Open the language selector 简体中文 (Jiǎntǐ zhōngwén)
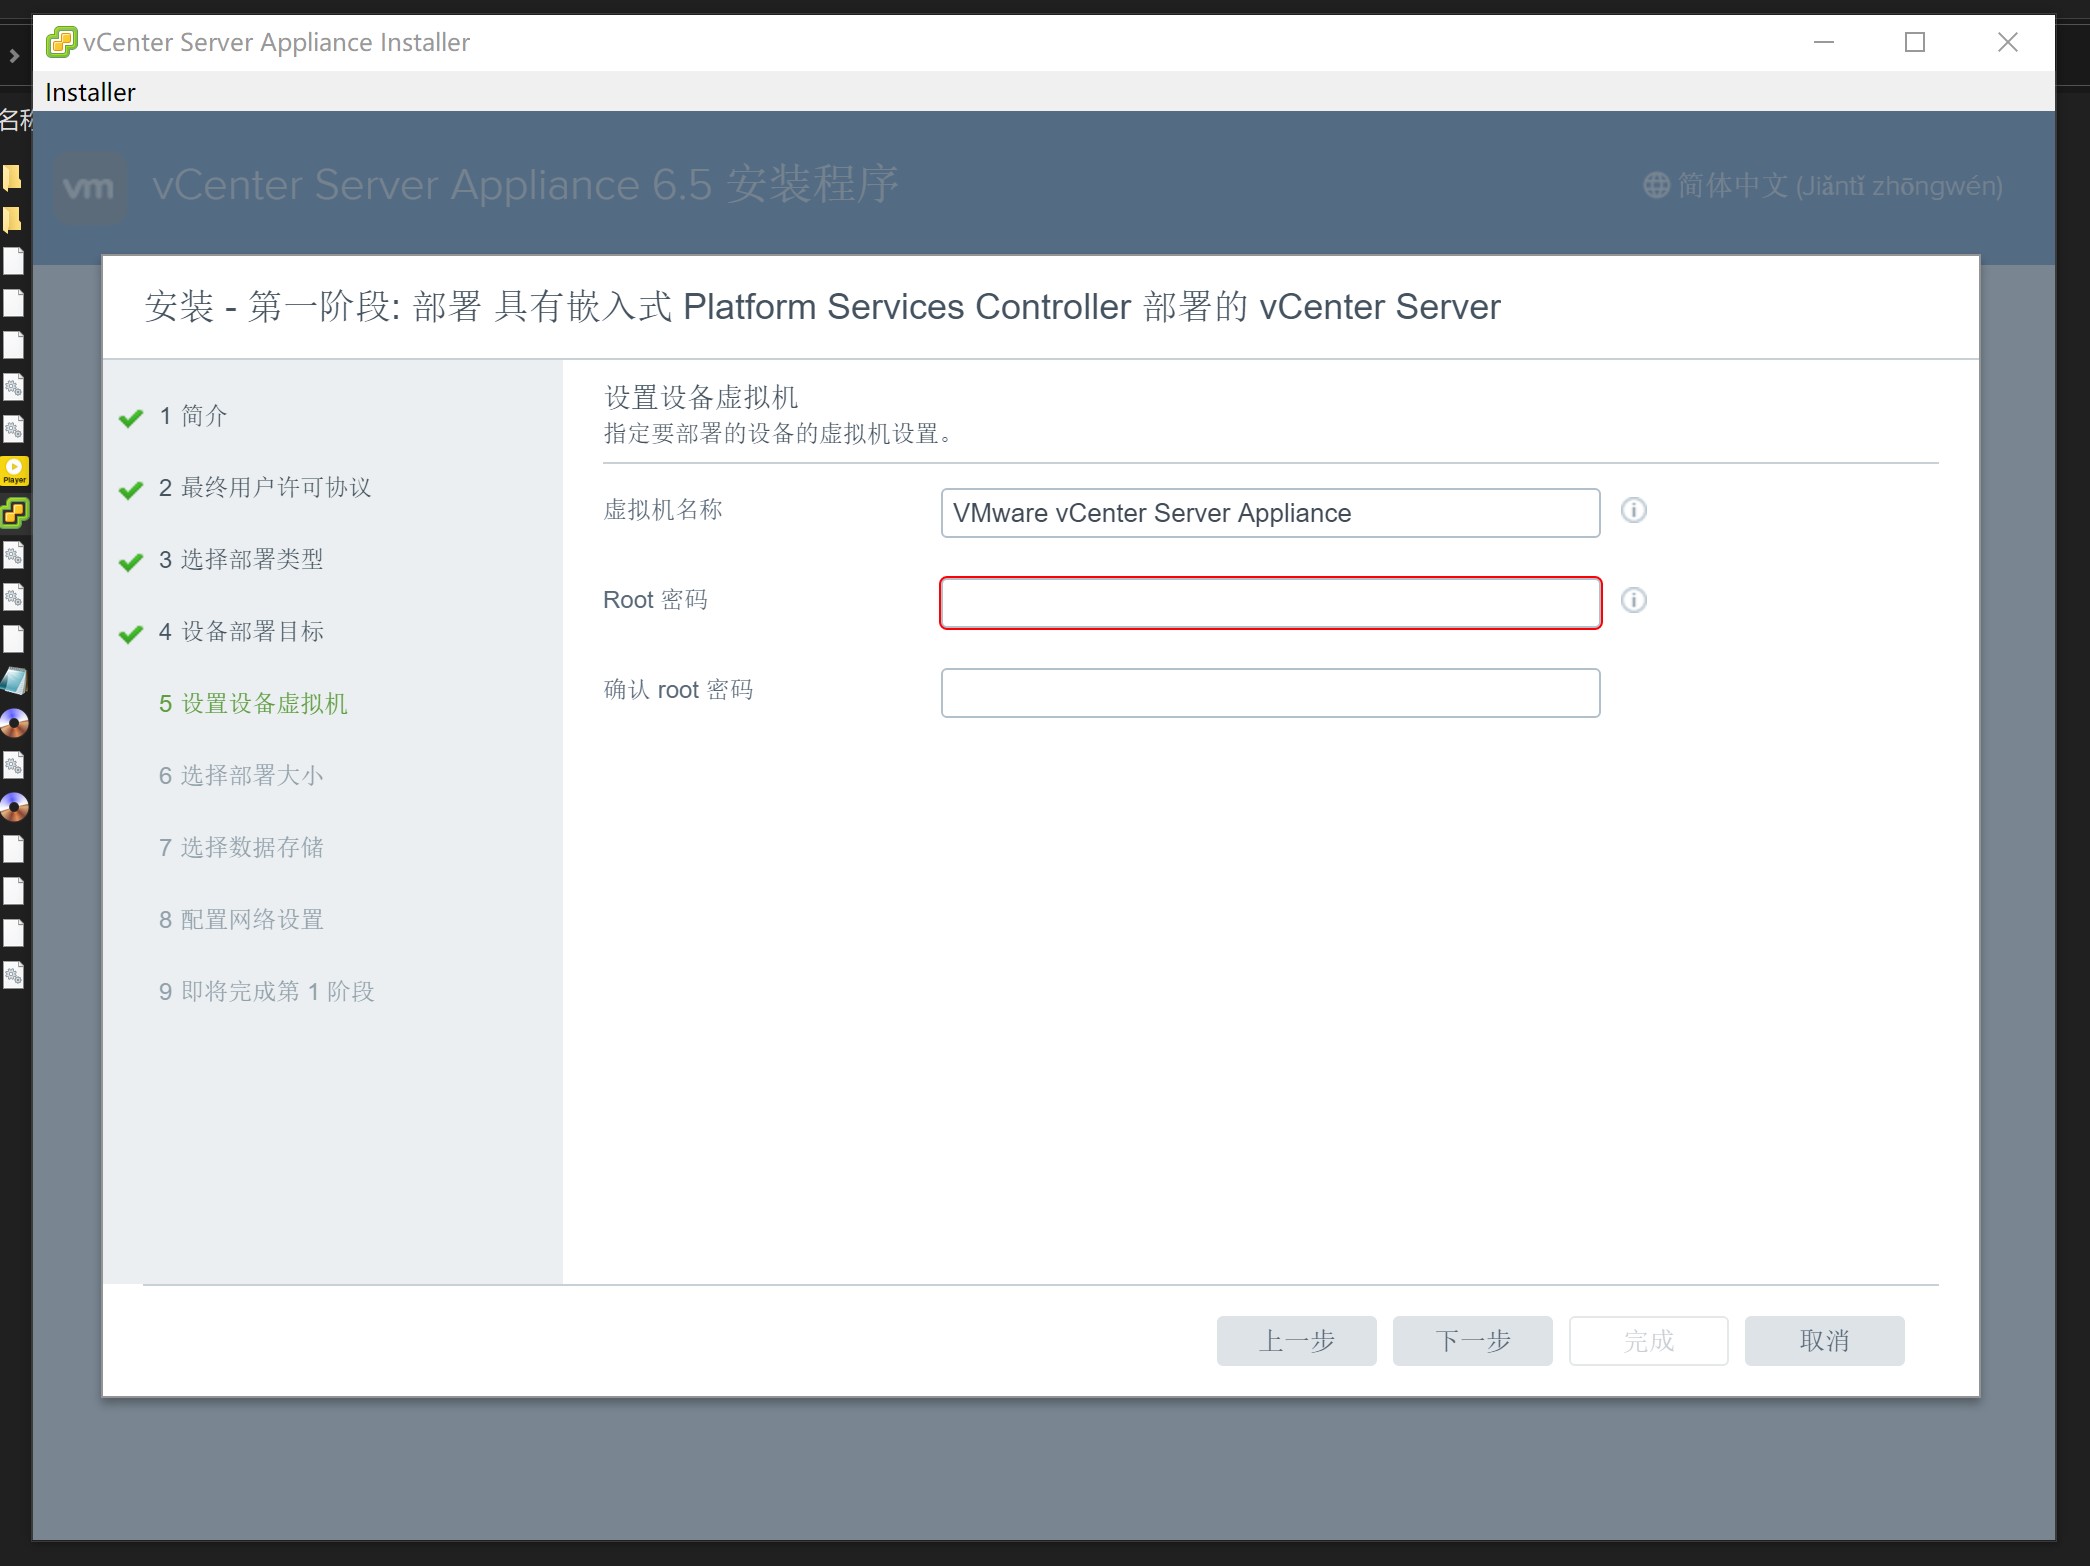The height and width of the screenshot is (1566, 2090). click(1823, 185)
